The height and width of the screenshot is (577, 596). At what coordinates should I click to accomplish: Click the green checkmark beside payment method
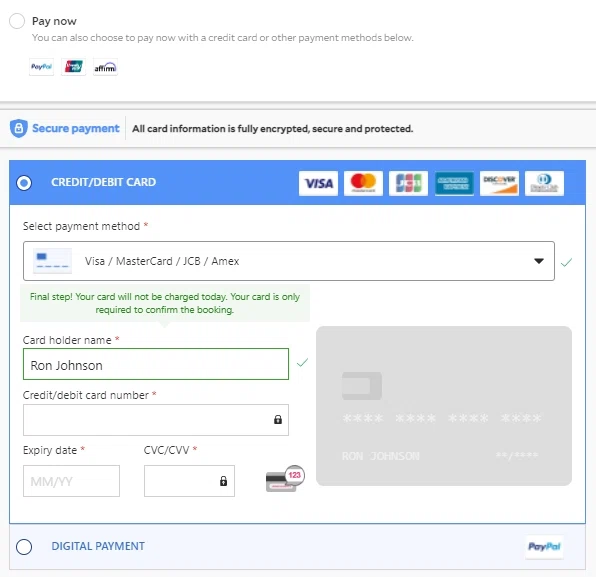coord(566,262)
